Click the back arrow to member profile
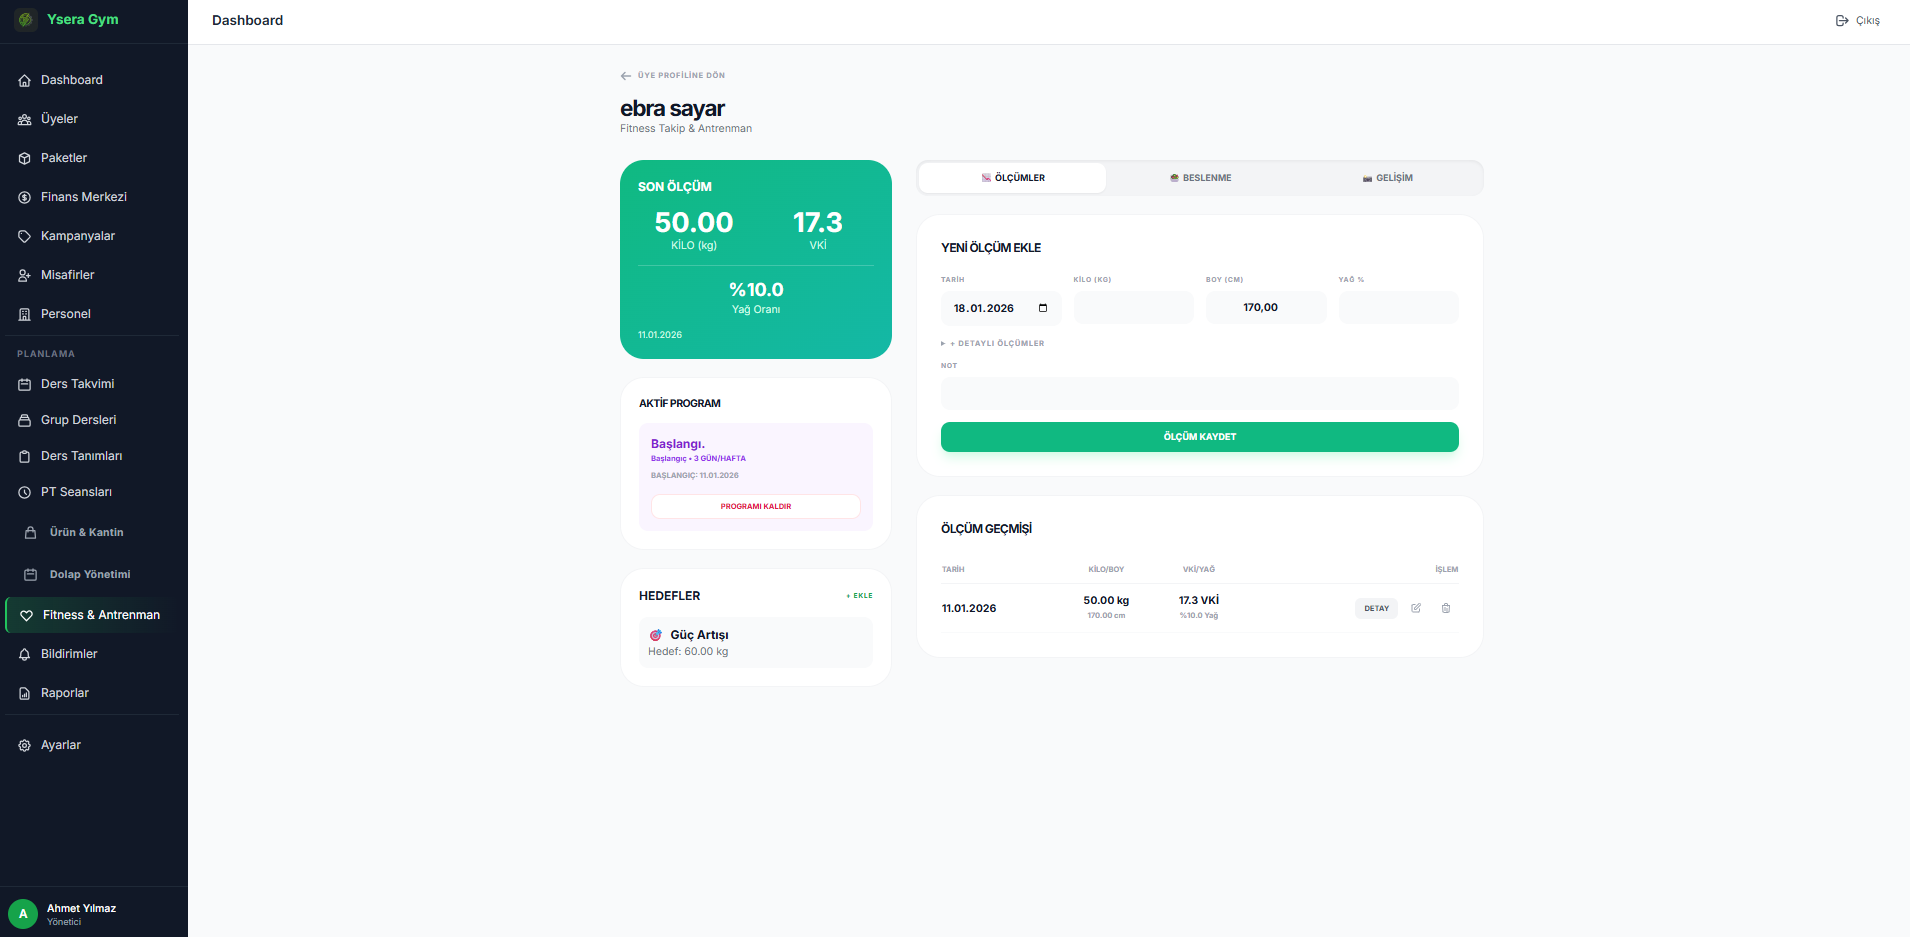1910x937 pixels. [626, 76]
